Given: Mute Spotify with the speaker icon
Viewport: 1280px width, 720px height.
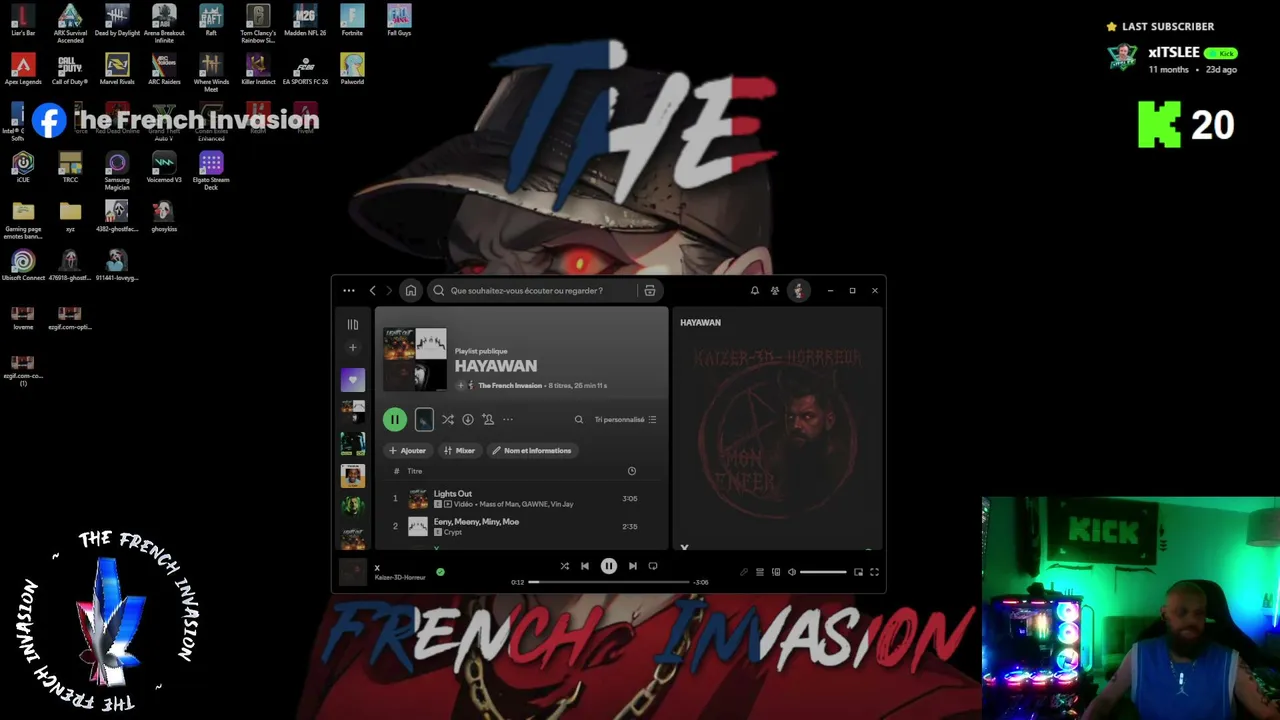Looking at the screenshot, I should pyautogui.click(x=792, y=572).
